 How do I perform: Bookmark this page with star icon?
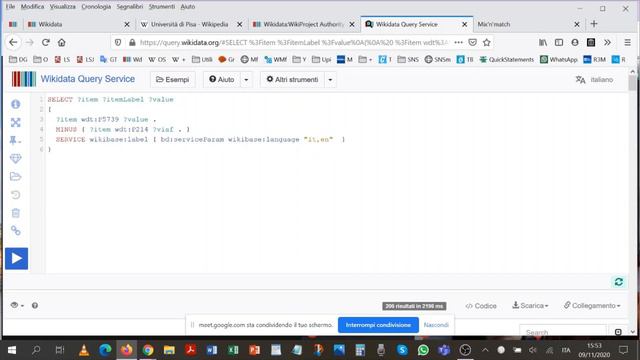click(x=487, y=42)
